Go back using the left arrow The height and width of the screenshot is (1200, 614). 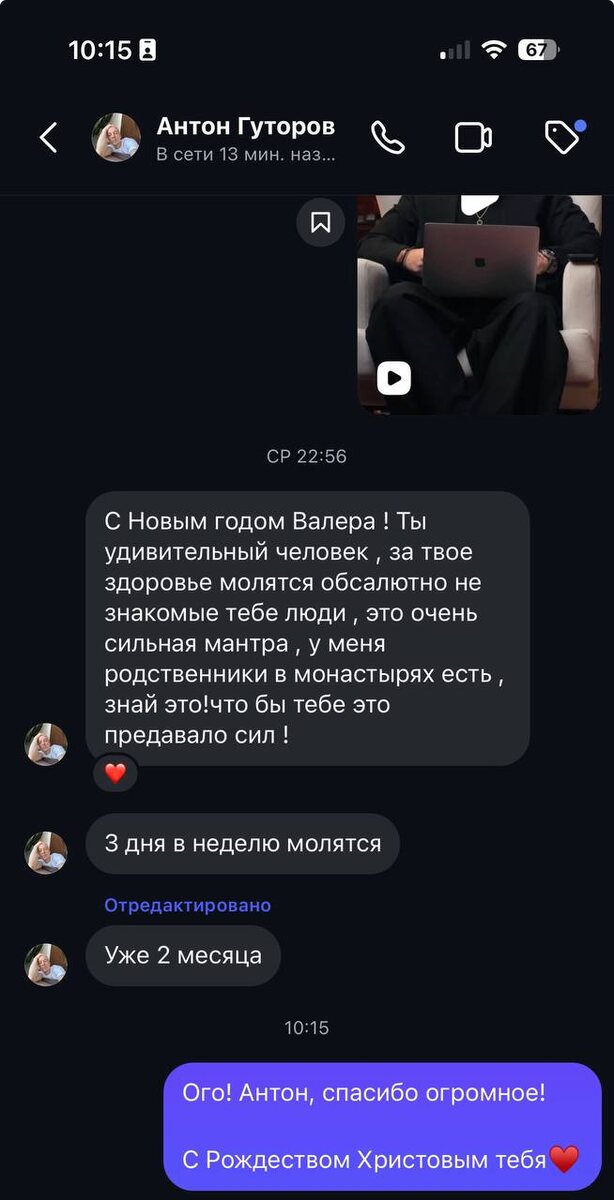48,138
